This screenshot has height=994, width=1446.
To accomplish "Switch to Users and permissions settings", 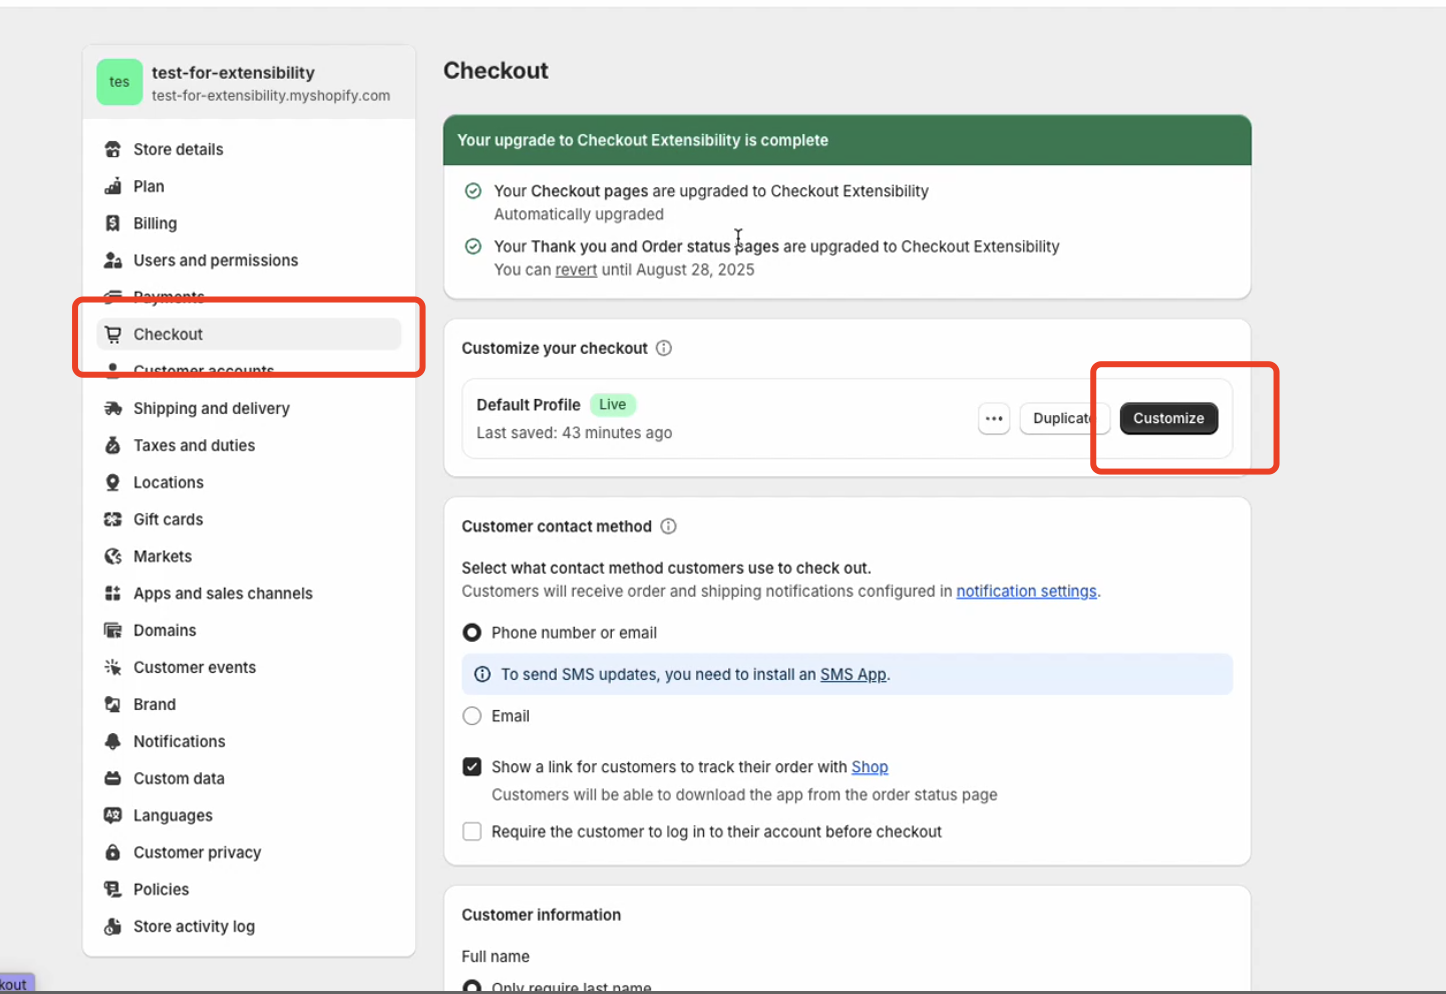I will coord(216,260).
